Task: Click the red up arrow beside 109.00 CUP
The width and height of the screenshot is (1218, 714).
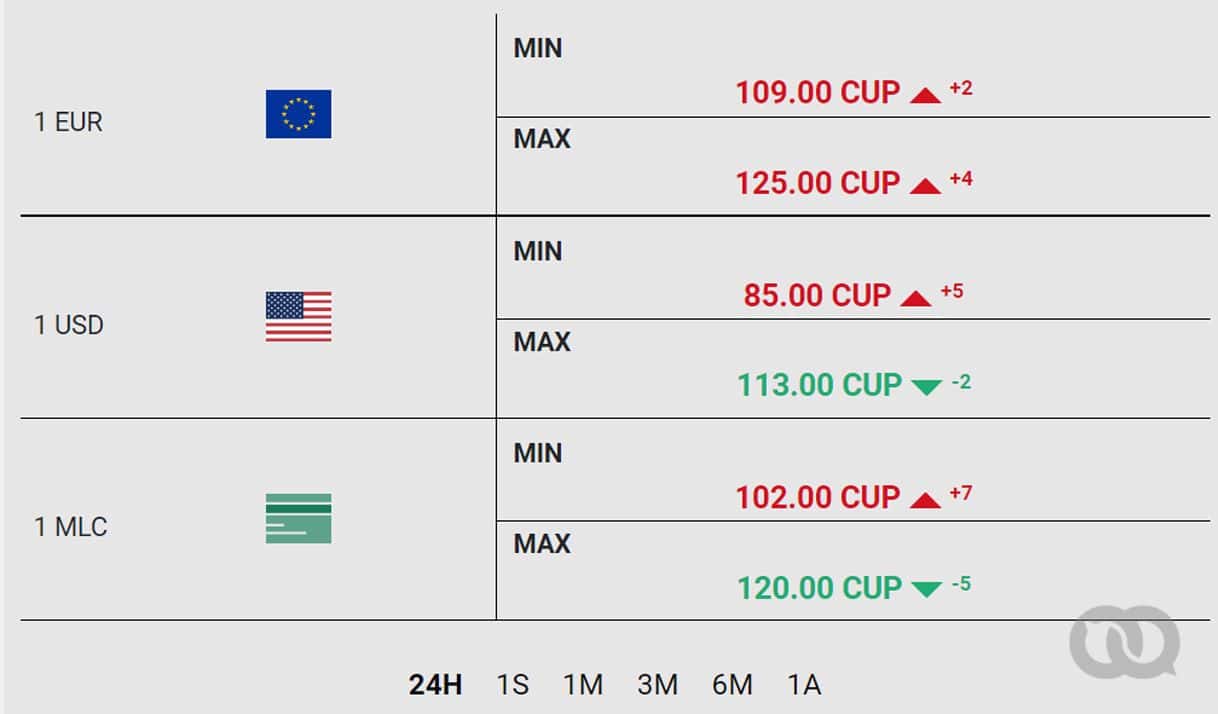Action: click(x=926, y=95)
